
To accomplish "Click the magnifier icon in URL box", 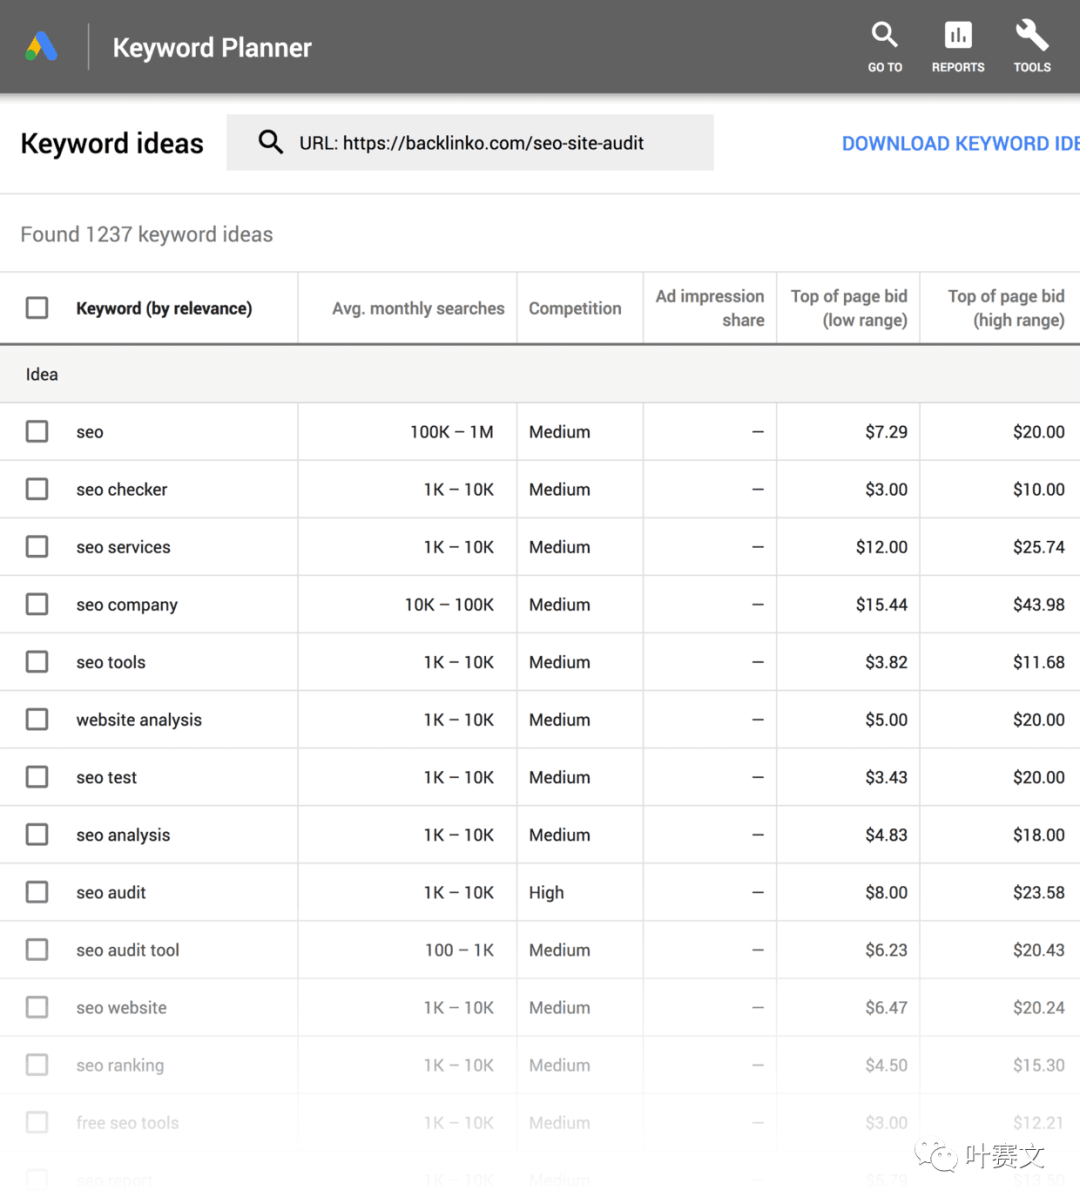I will coord(270,142).
